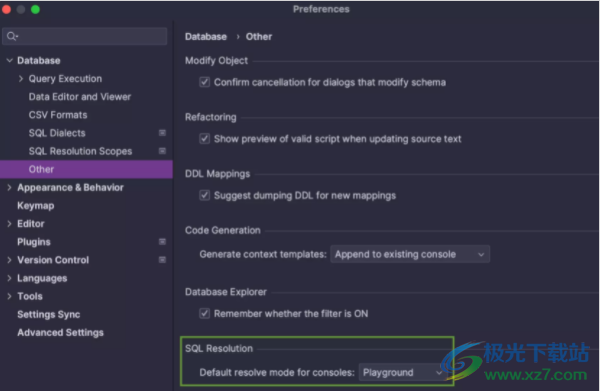Open the CSV Formats settings page
This screenshot has height=391, width=600.
58,115
